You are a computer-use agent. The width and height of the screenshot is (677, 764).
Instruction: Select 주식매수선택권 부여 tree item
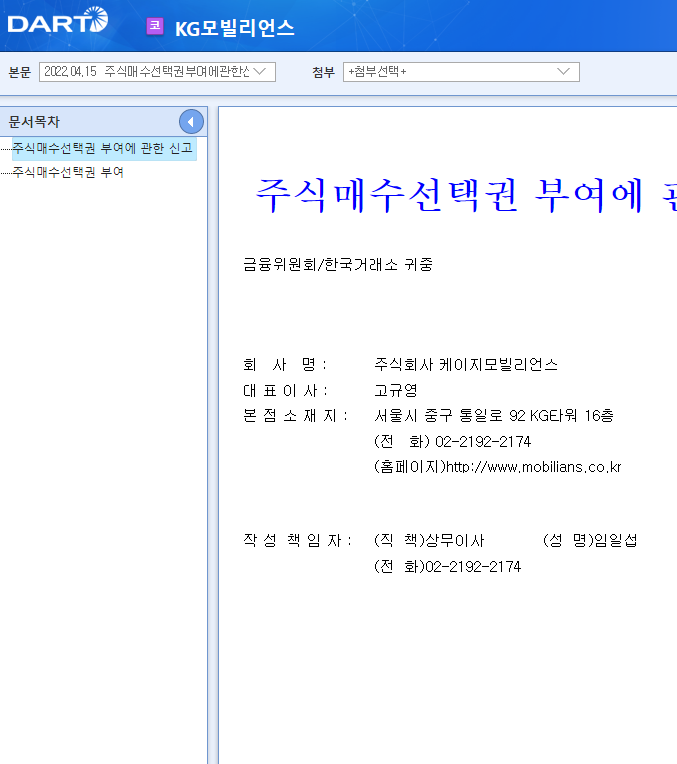coord(68,172)
